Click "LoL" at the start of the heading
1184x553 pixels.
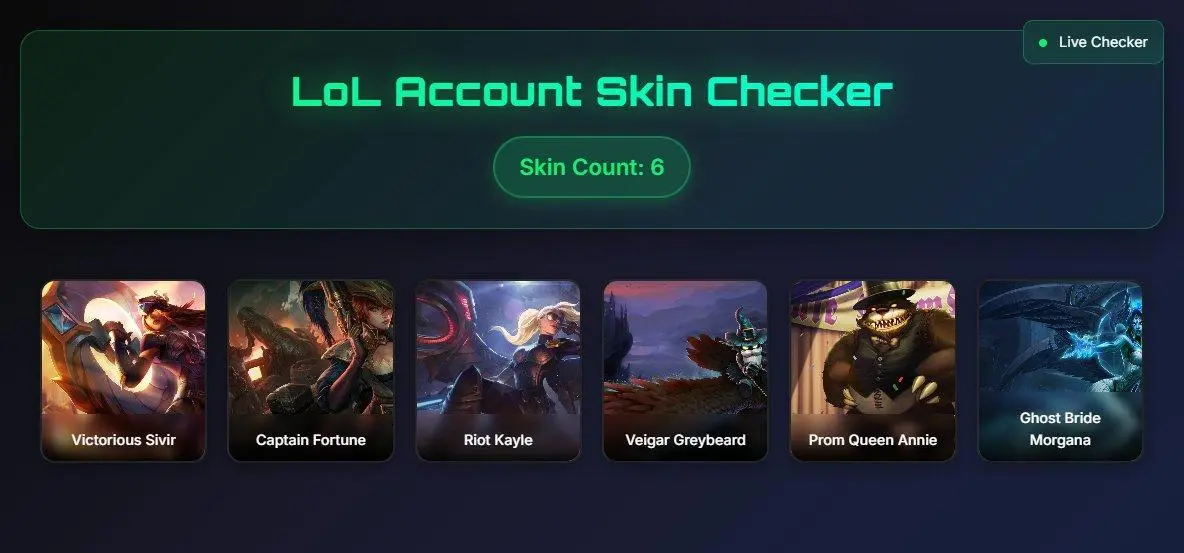[x=336, y=91]
